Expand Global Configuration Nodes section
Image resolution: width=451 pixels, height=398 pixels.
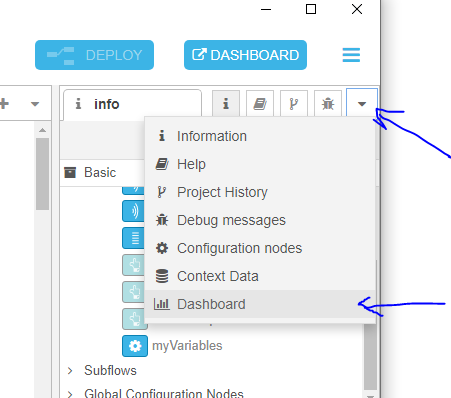[x=70, y=394]
